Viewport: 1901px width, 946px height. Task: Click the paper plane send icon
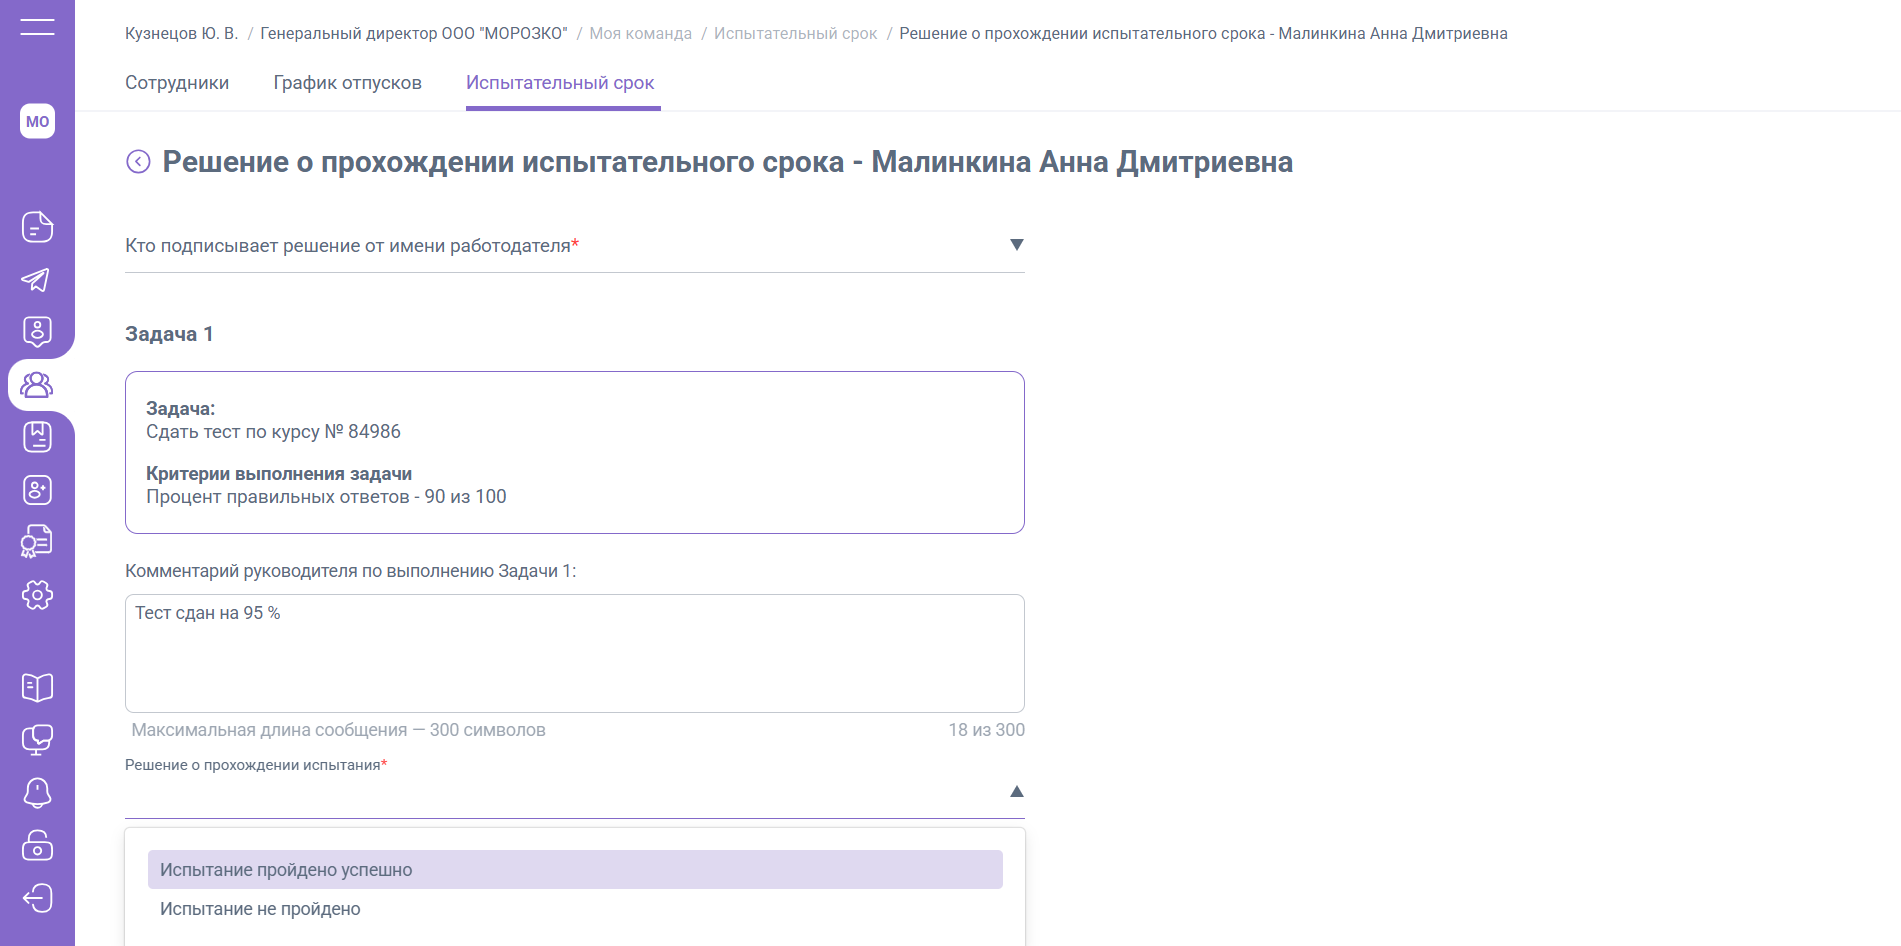[x=37, y=280]
